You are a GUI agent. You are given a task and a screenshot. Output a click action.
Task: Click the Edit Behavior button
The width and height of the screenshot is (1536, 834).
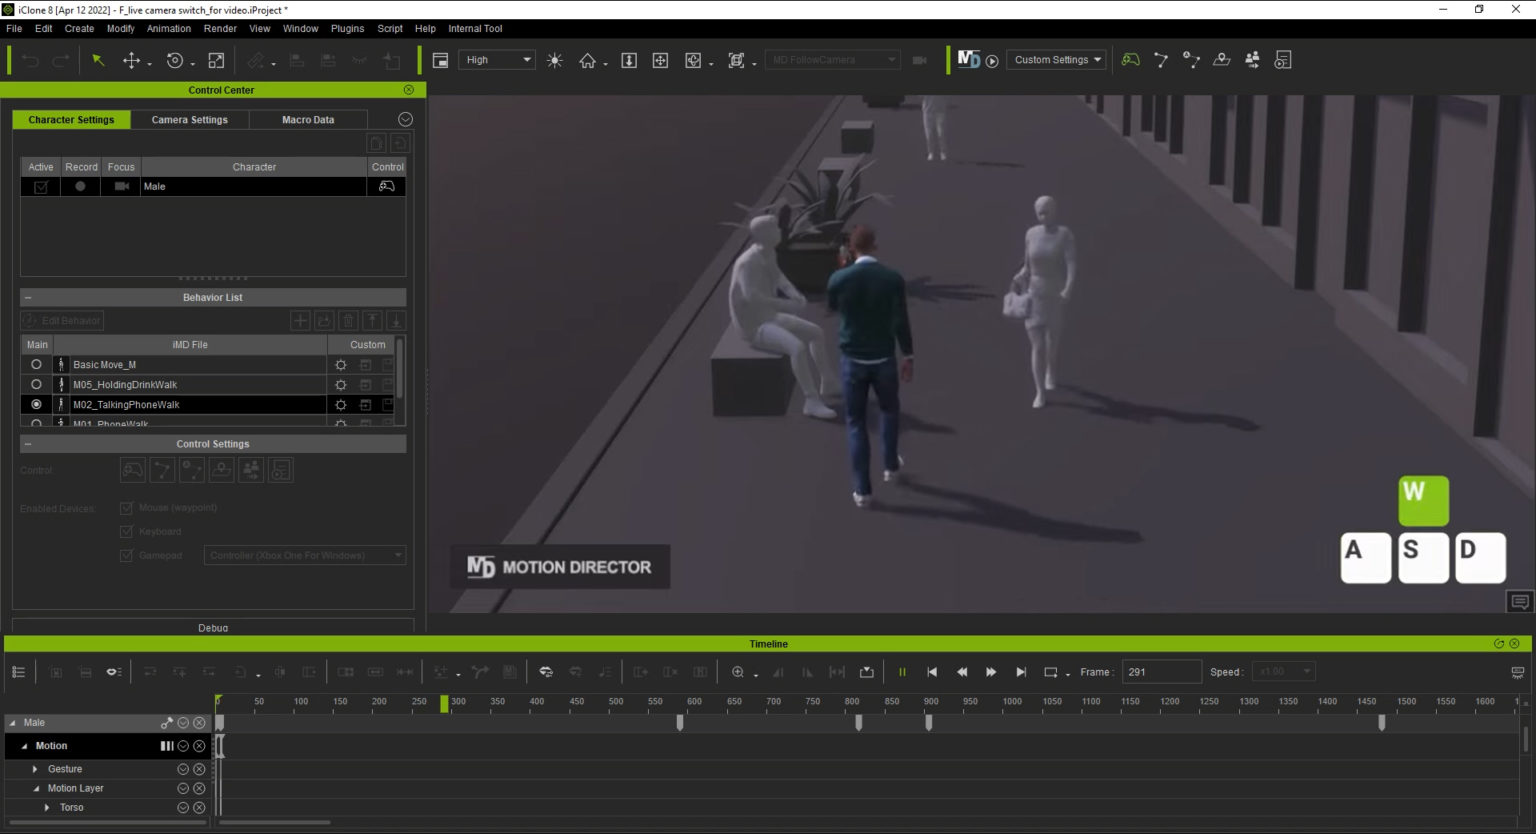click(61, 320)
